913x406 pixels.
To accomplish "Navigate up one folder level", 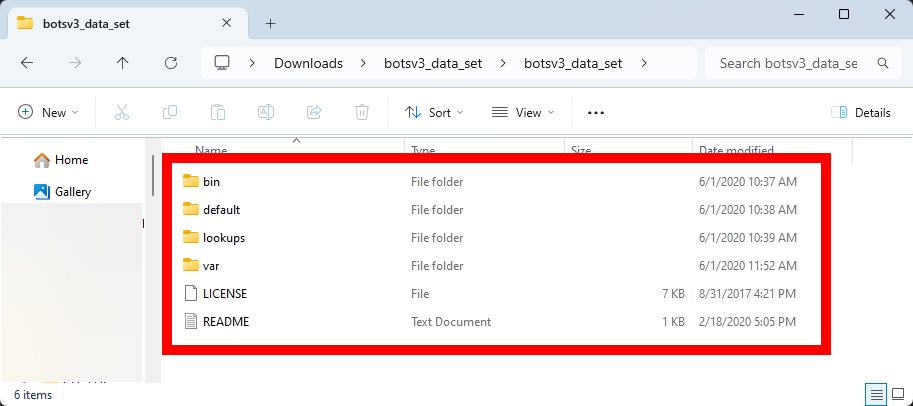I will click(x=122, y=63).
